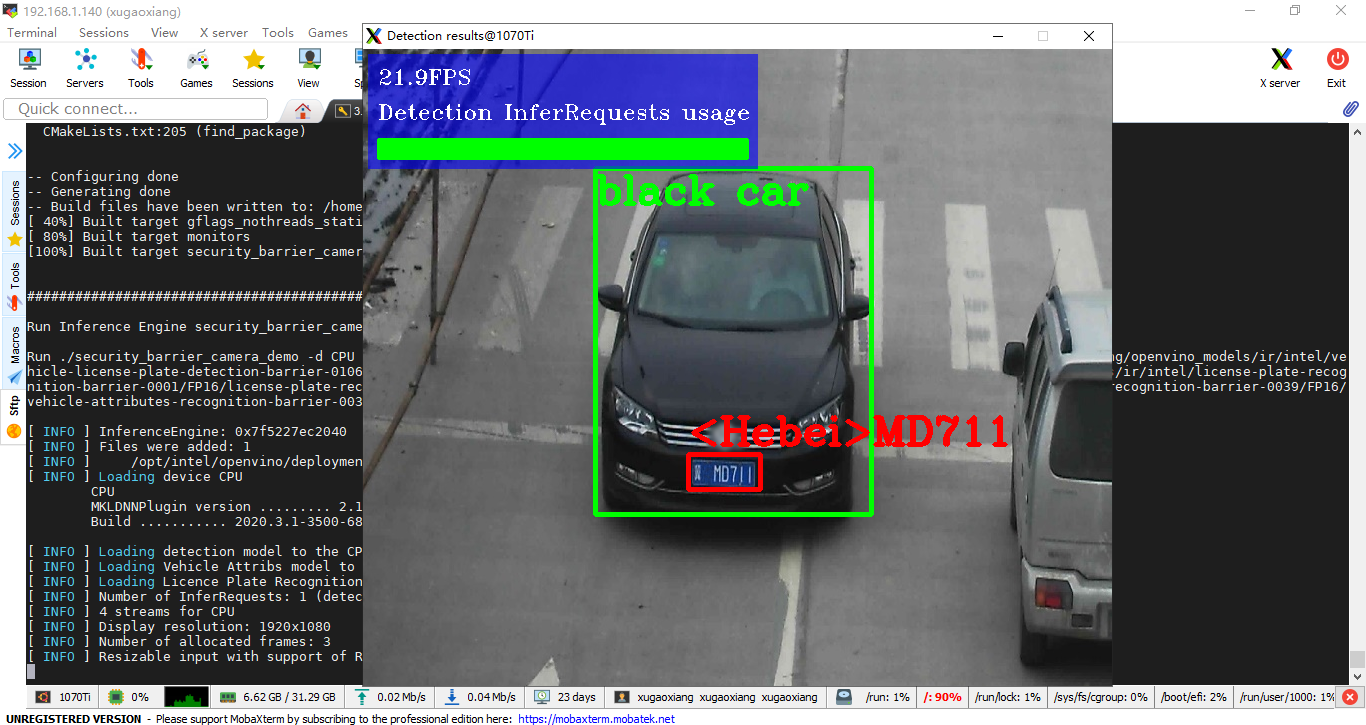Click the 6.62 GB / 31.29 GB memory status
The width and height of the screenshot is (1366, 725).
click(278, 697)
